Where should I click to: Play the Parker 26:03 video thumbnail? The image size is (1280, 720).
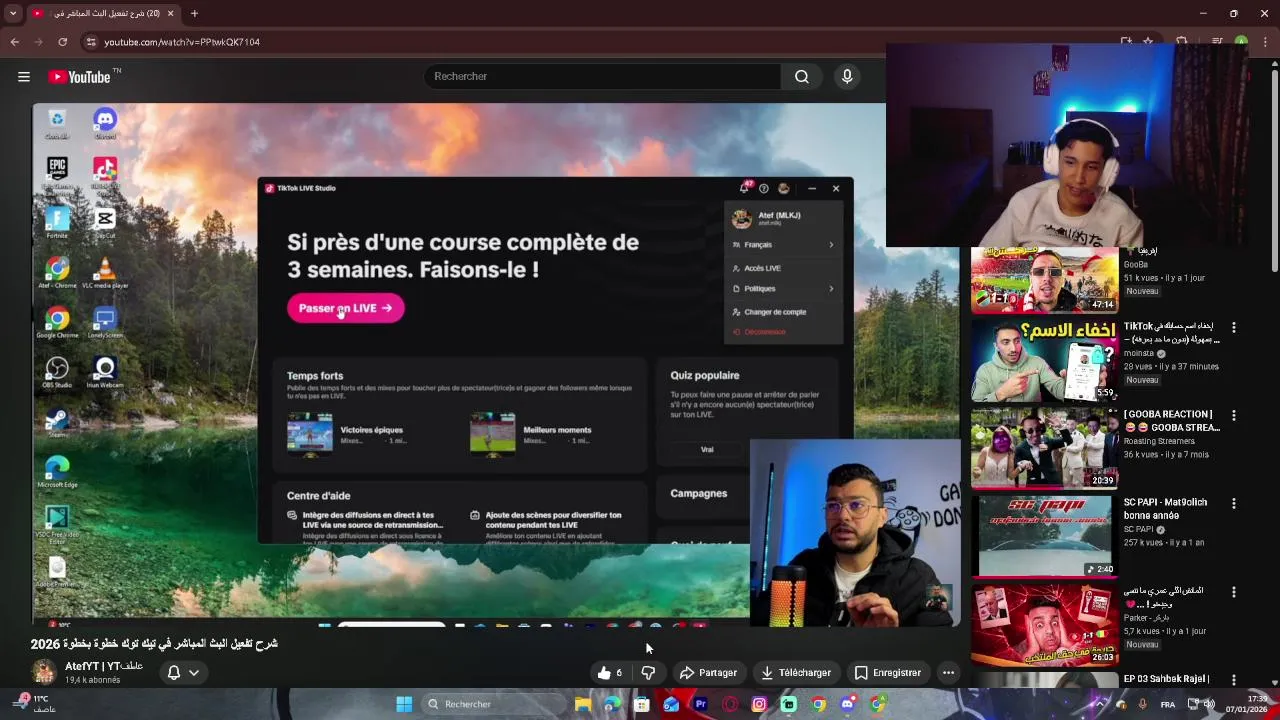click(x=1044, y=624)
